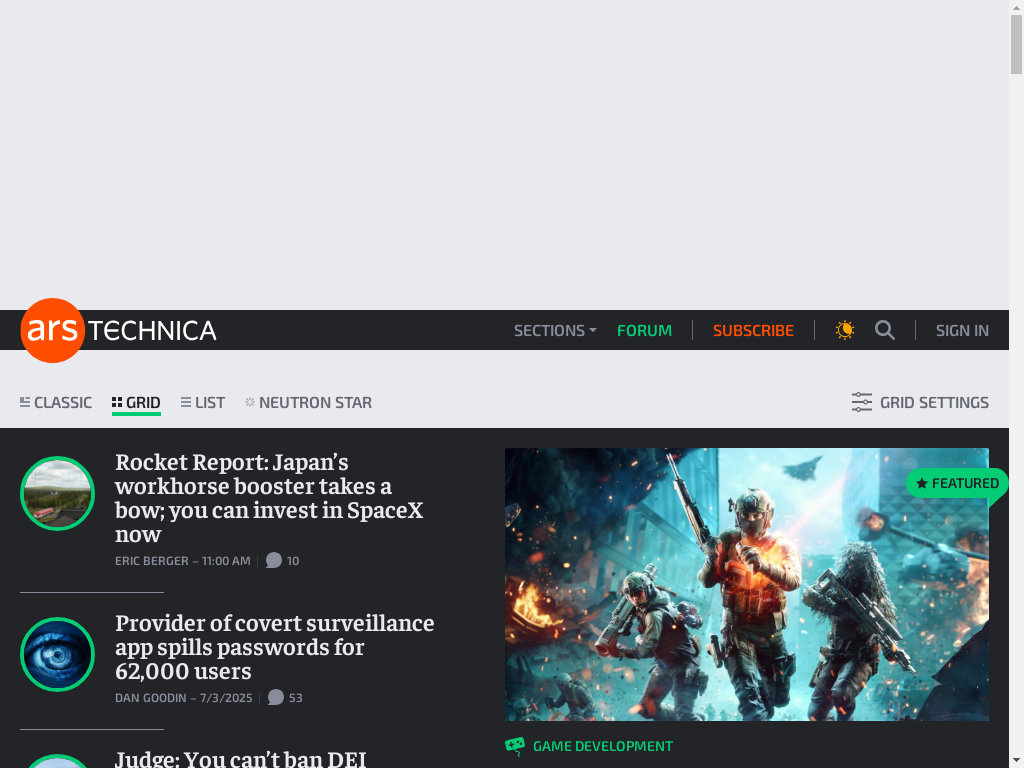Switch to Neutron Star view
The width and height of the screenshot is (1024, 768).
[x=308, y=402]
